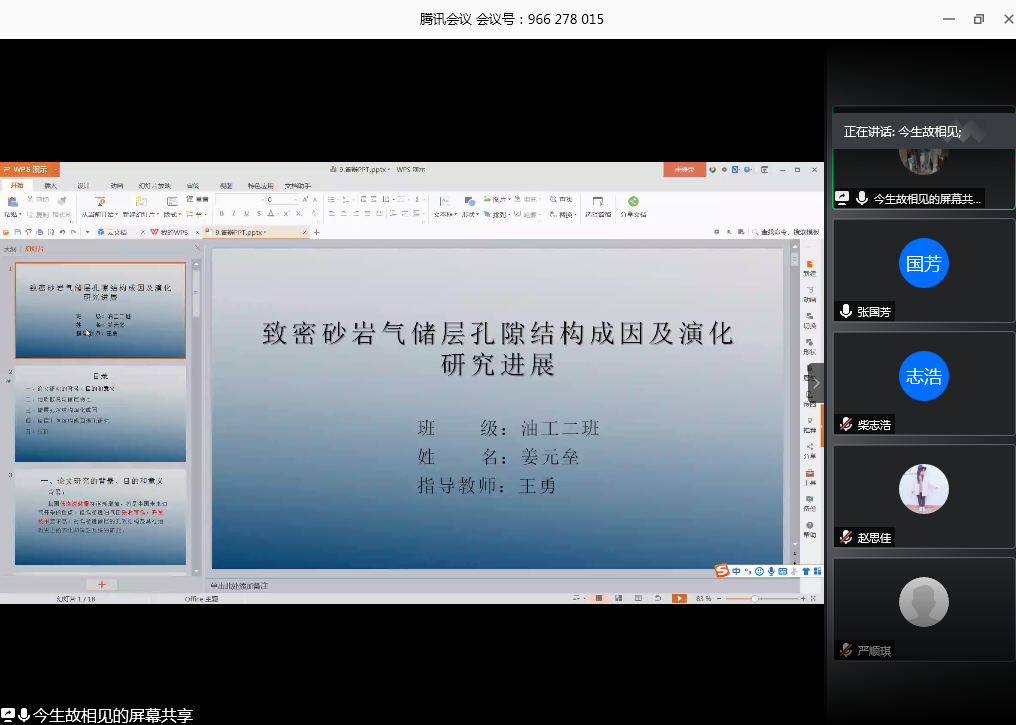Click the share document icon in ribbon
The height and width of the screenshot is (725, 1016).
[633, 202]
